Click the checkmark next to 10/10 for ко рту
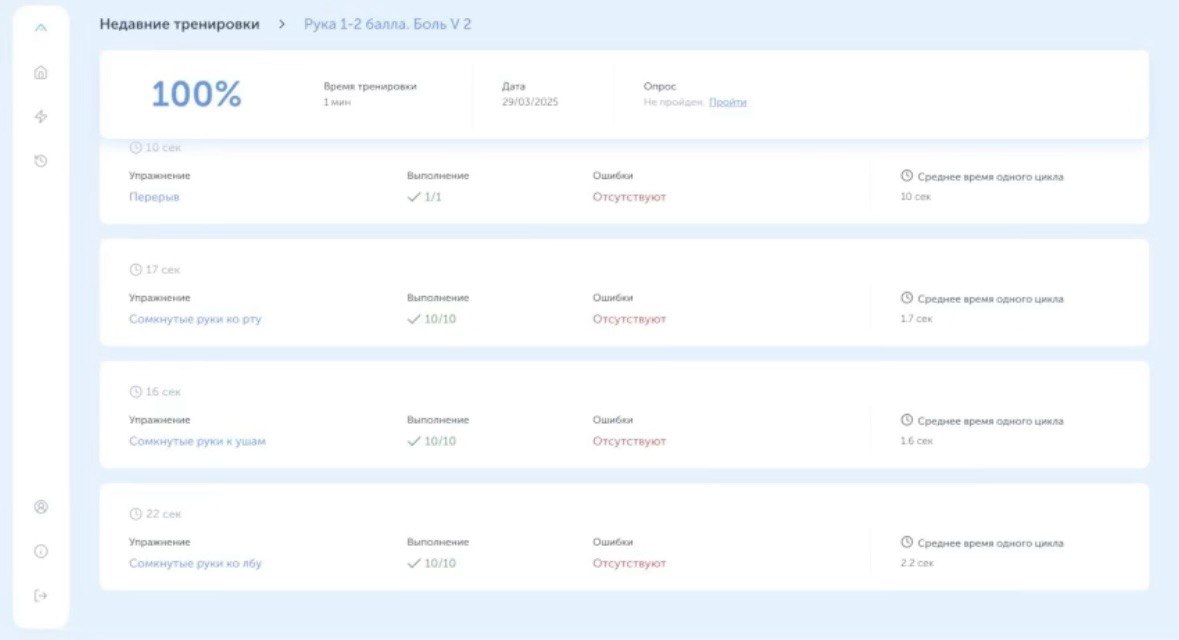1179x640 pixels. (413, 319)
